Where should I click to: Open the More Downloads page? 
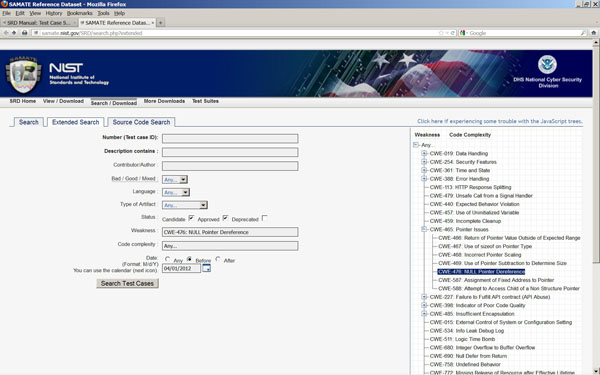(x=164, y=101)
